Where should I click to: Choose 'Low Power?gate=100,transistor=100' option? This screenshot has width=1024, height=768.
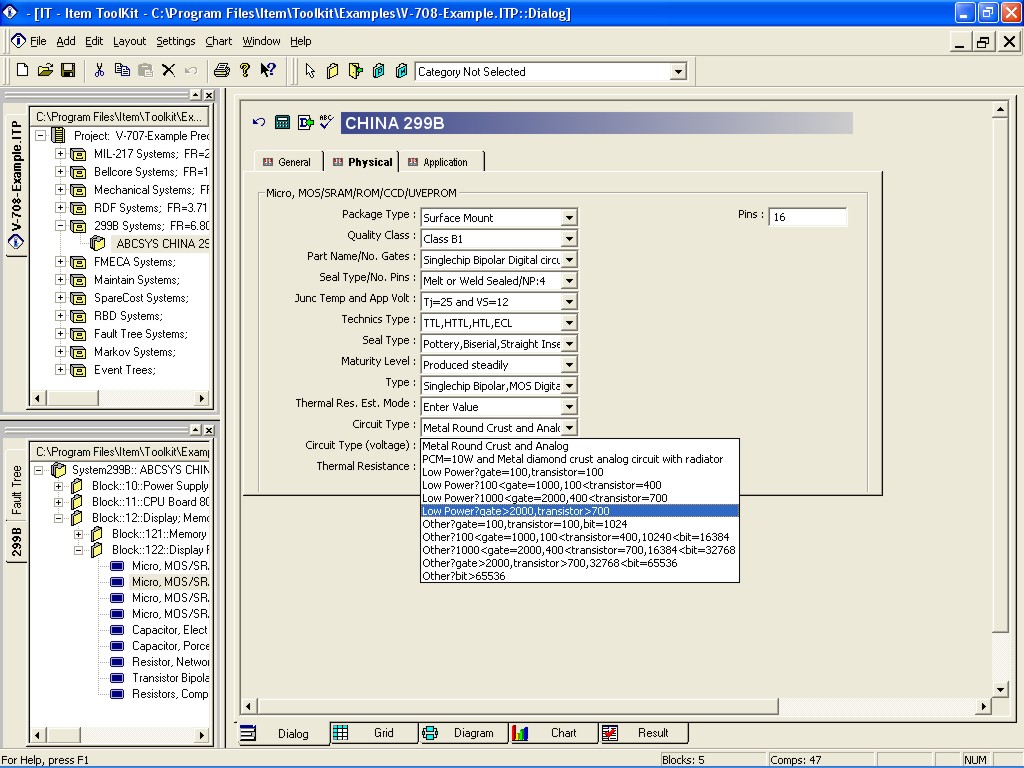[x=580, y=472]
